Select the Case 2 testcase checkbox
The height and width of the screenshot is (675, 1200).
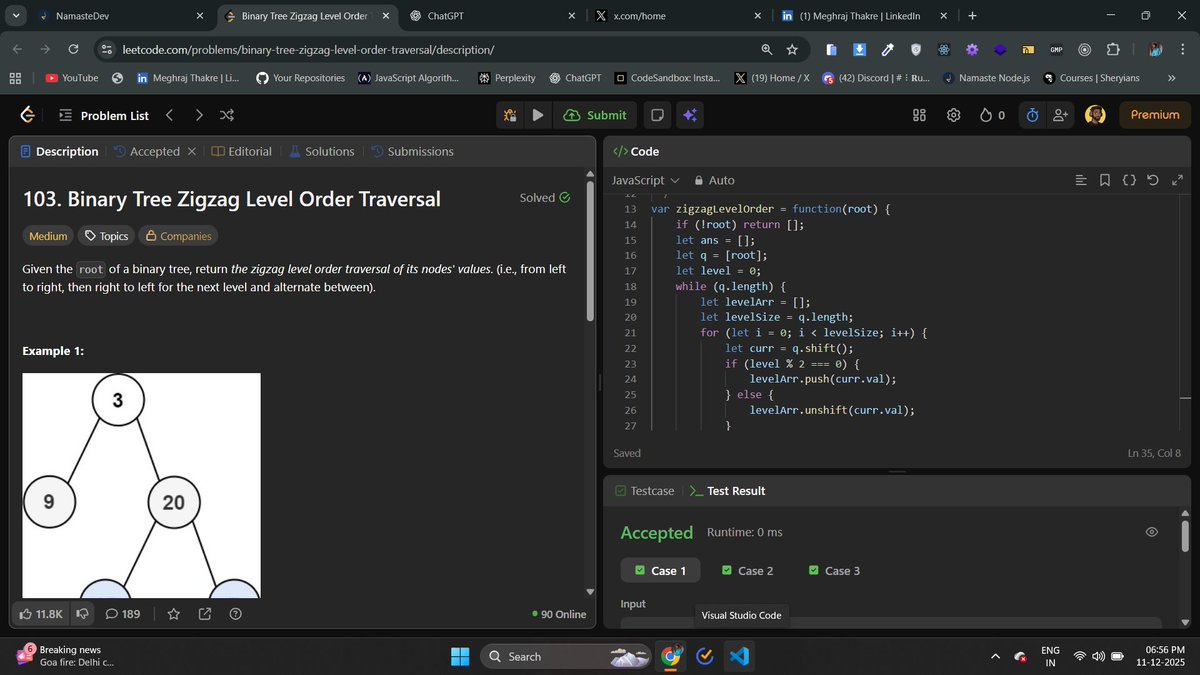coord(747,570)
